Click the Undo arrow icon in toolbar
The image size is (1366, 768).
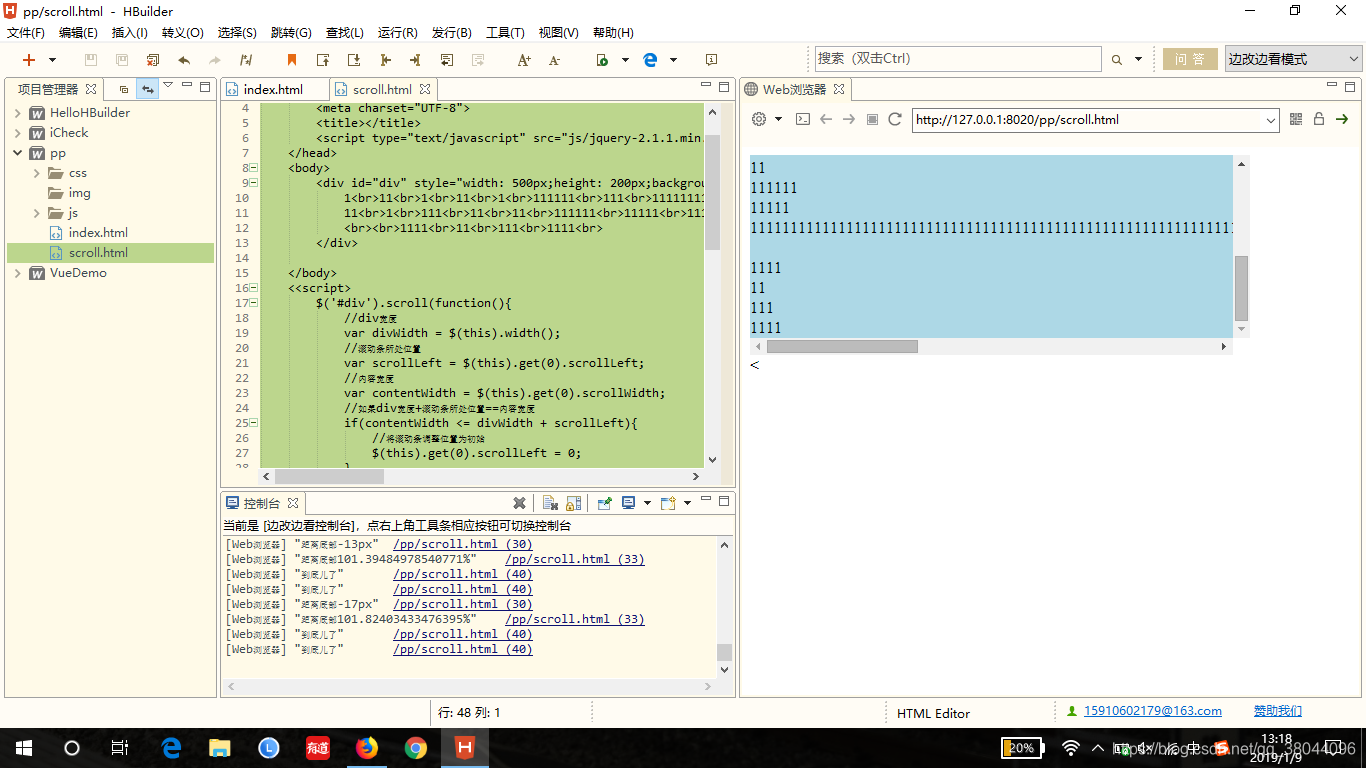tap(184, 60)
